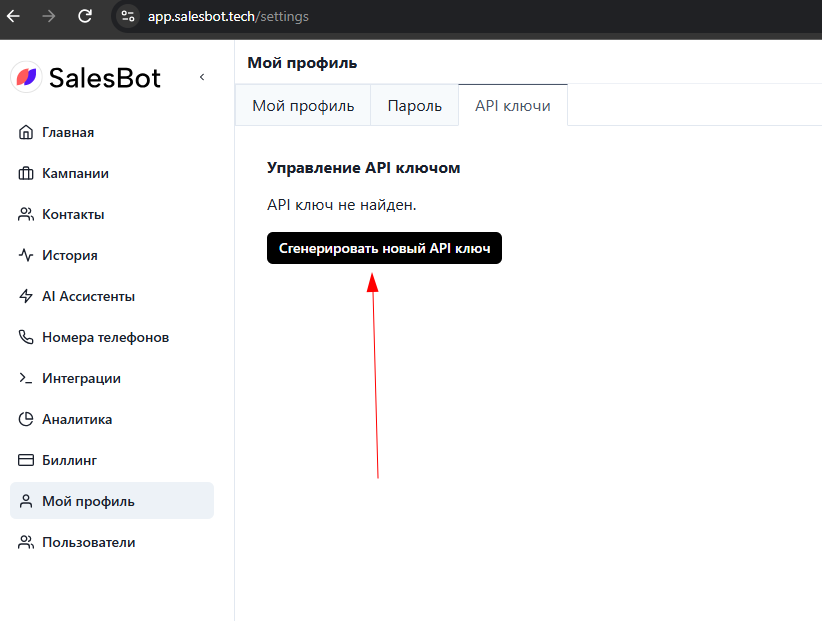
Task: Click the phone icon beside Номера телефонов
Action: tap(26, 337)
